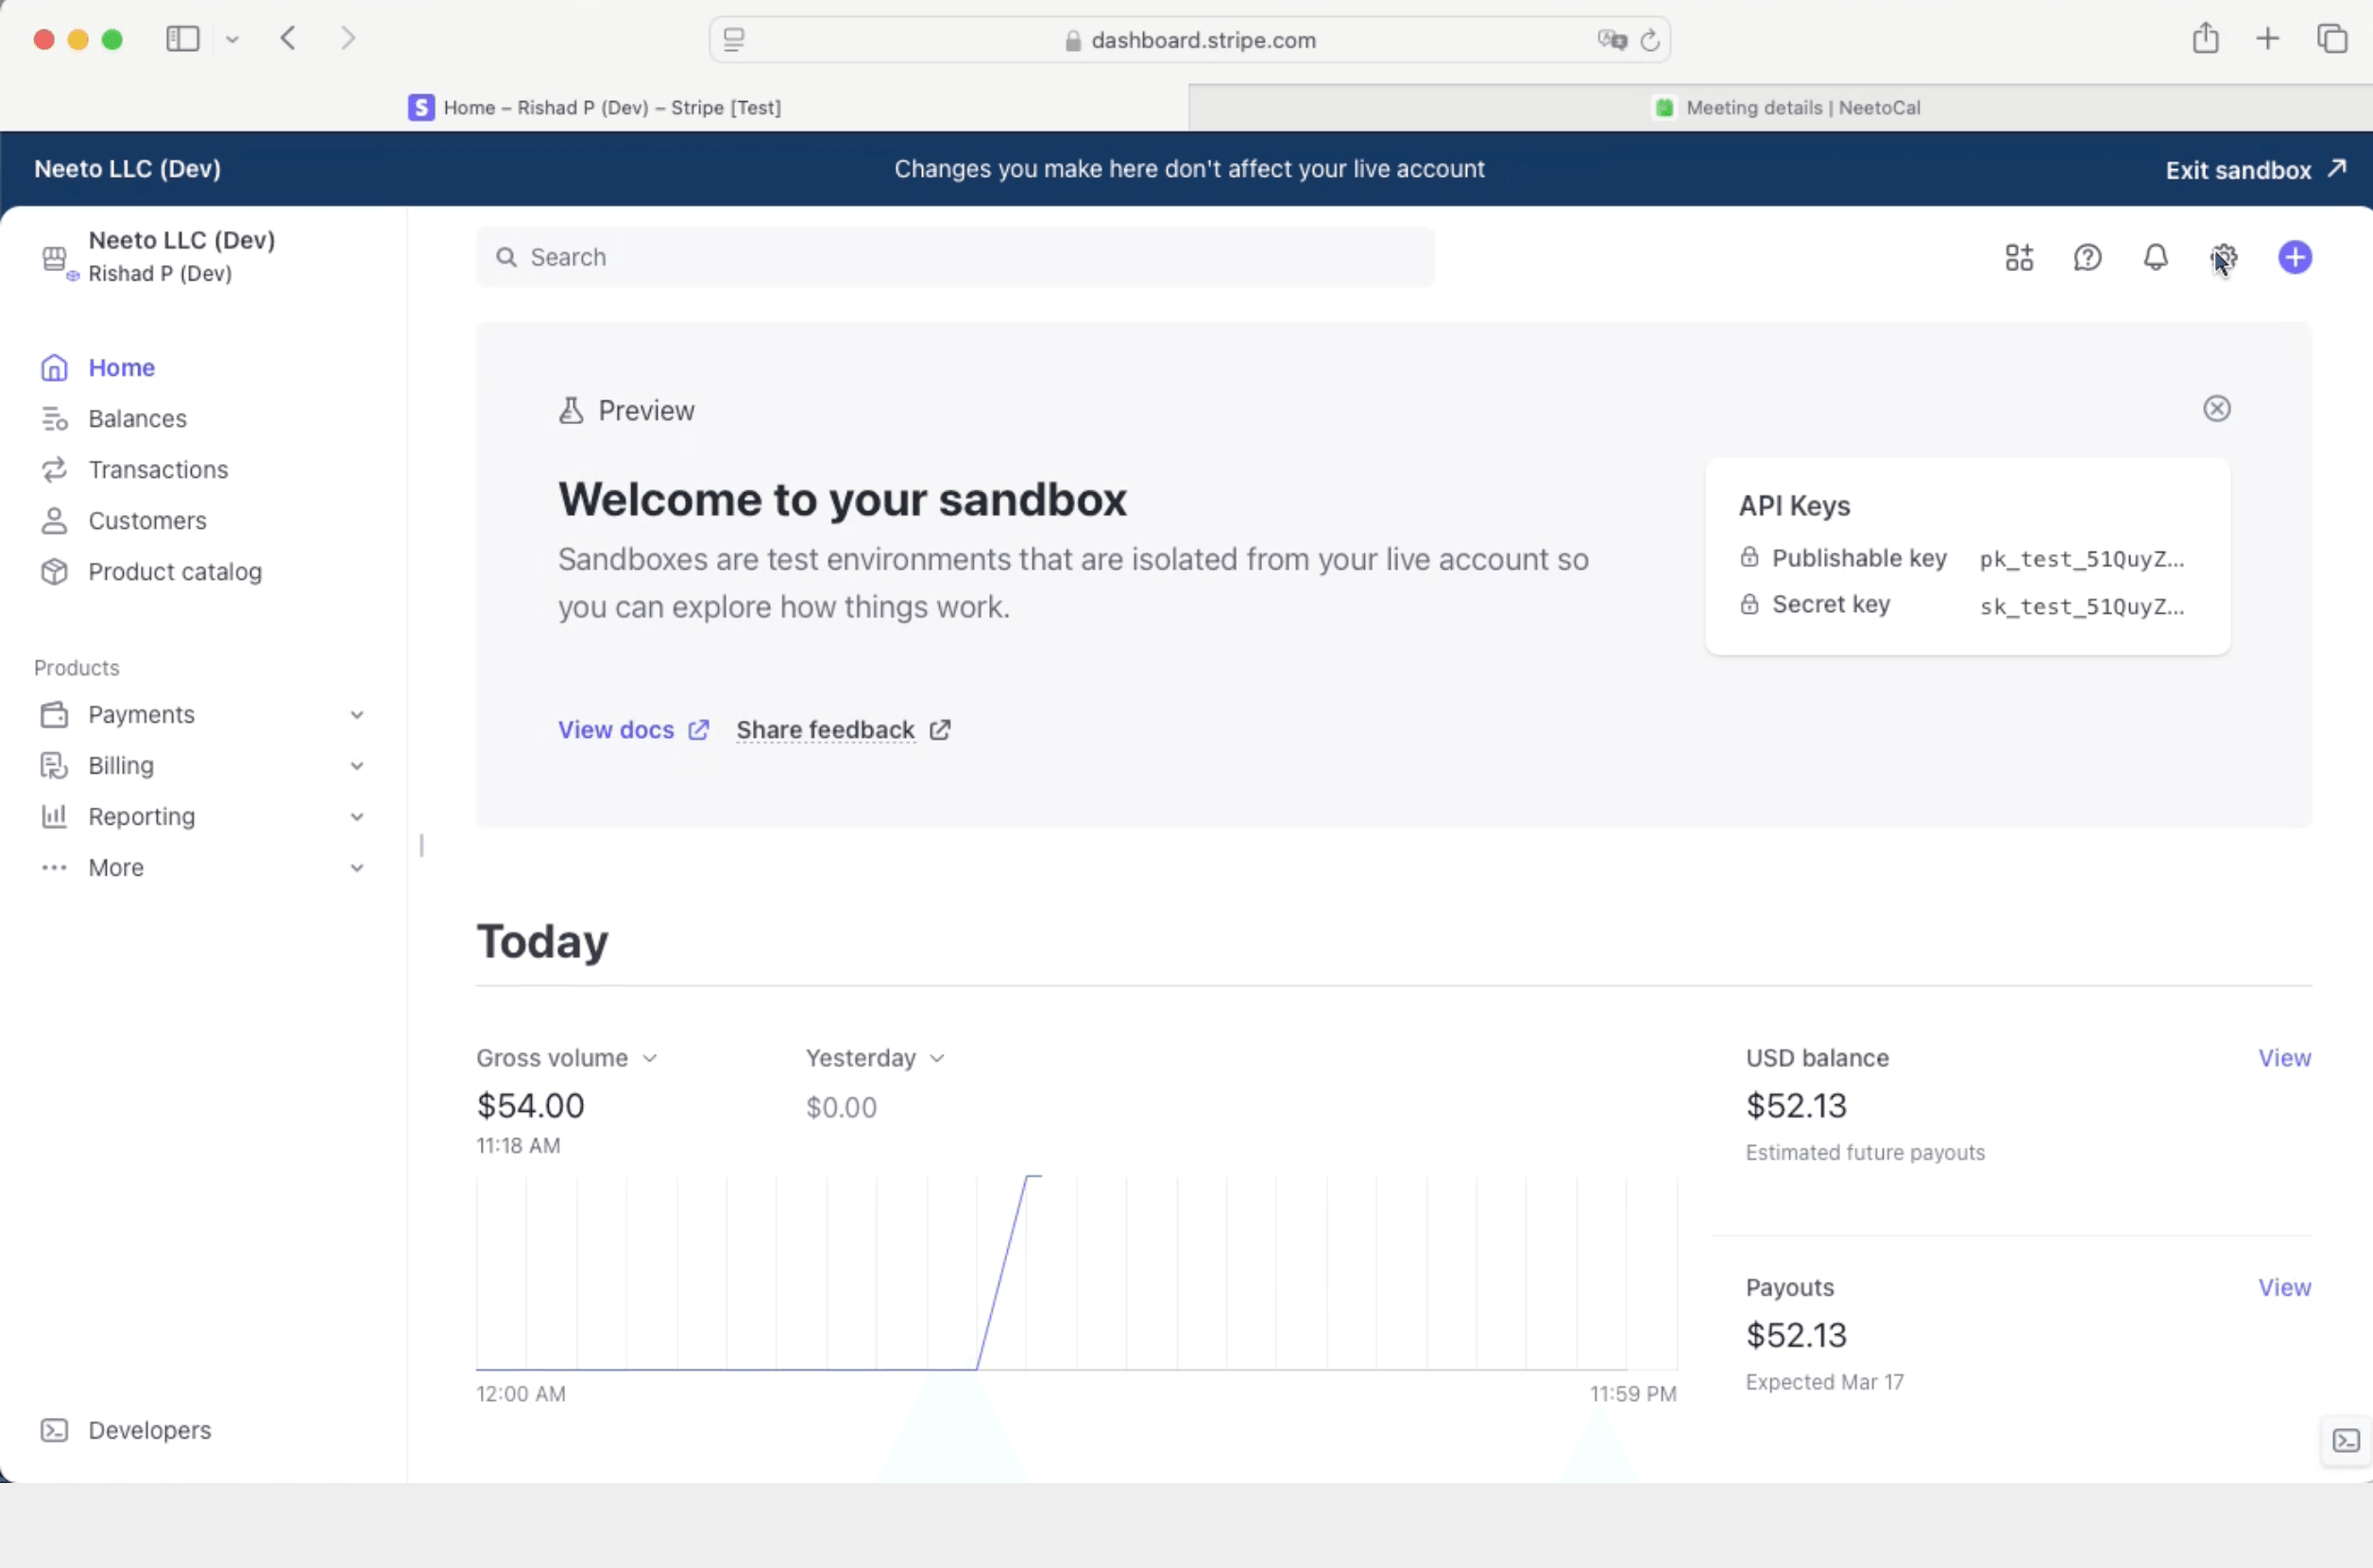Click the sidebar collapse handle
The height and width of the screenshot is (1568, 2373).
pyautogui.click(x=421, y=845)
